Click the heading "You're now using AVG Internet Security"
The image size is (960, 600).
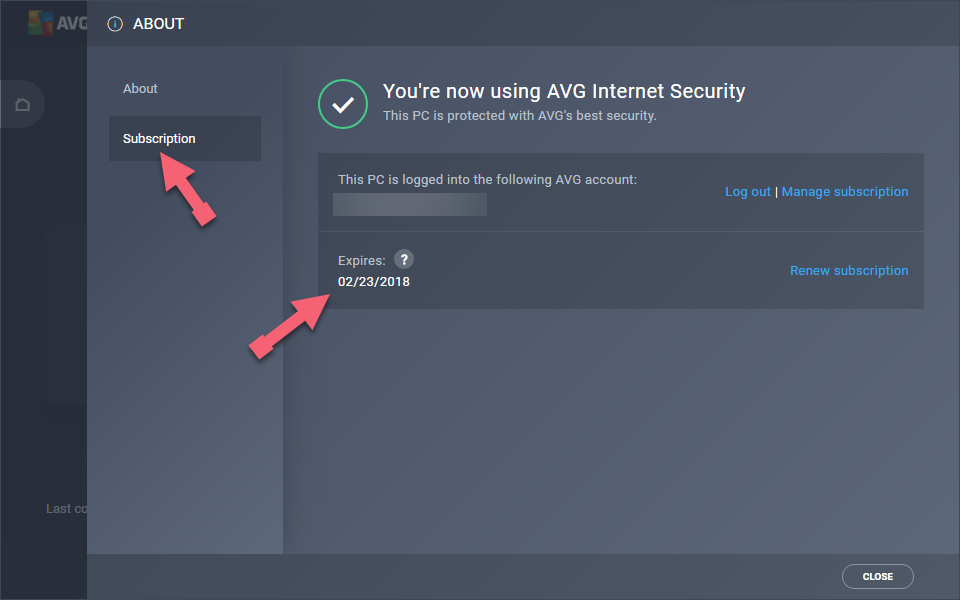564,91
